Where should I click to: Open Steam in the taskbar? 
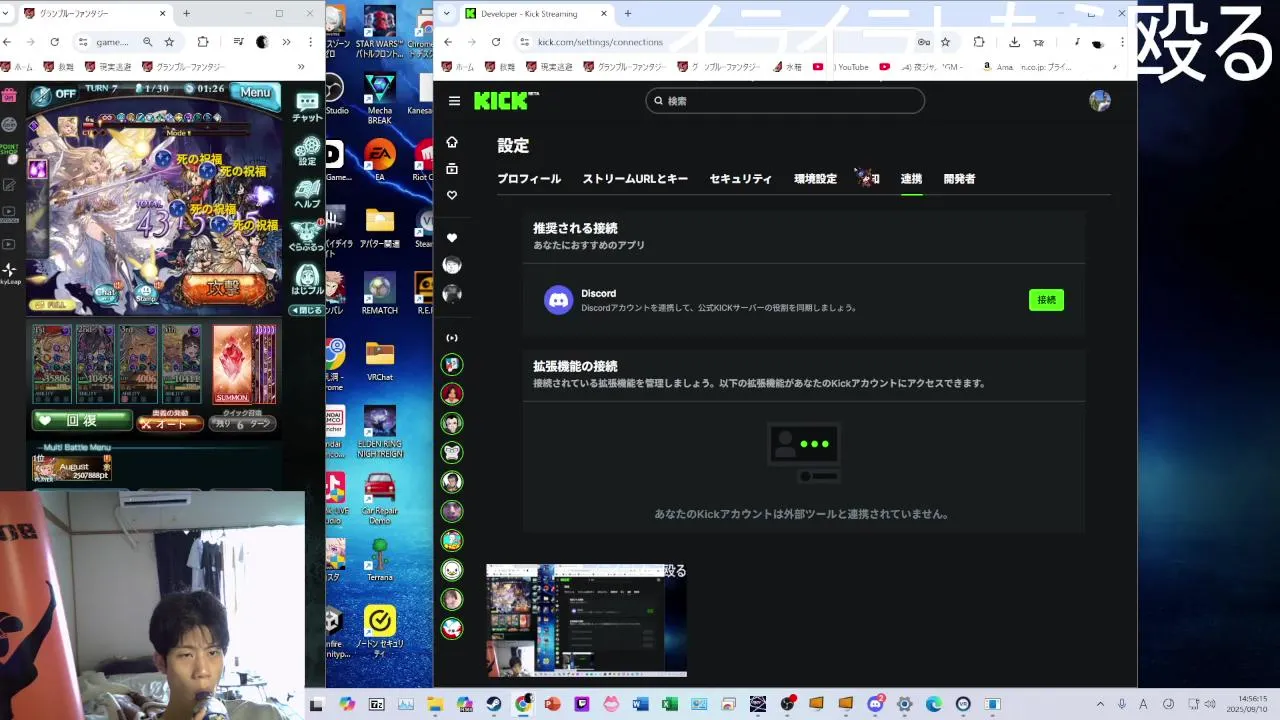[x=494, y=704]
